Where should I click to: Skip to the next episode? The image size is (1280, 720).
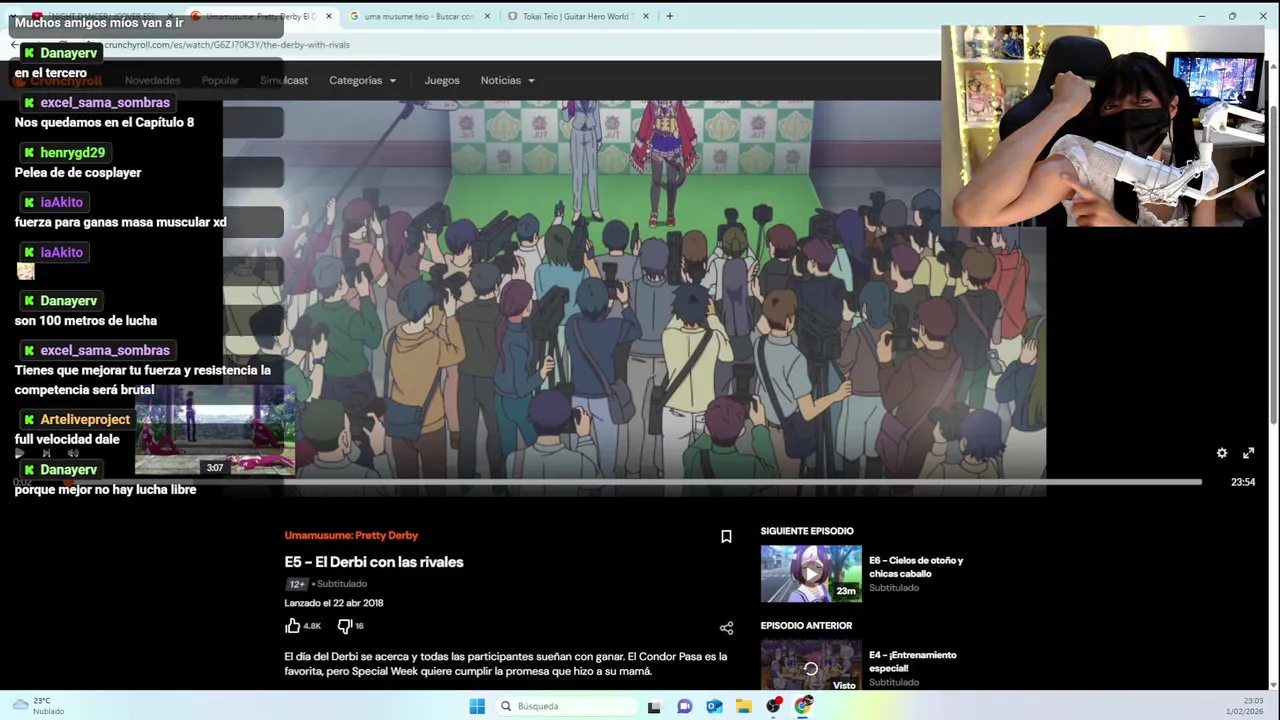[x=46, y=453]
